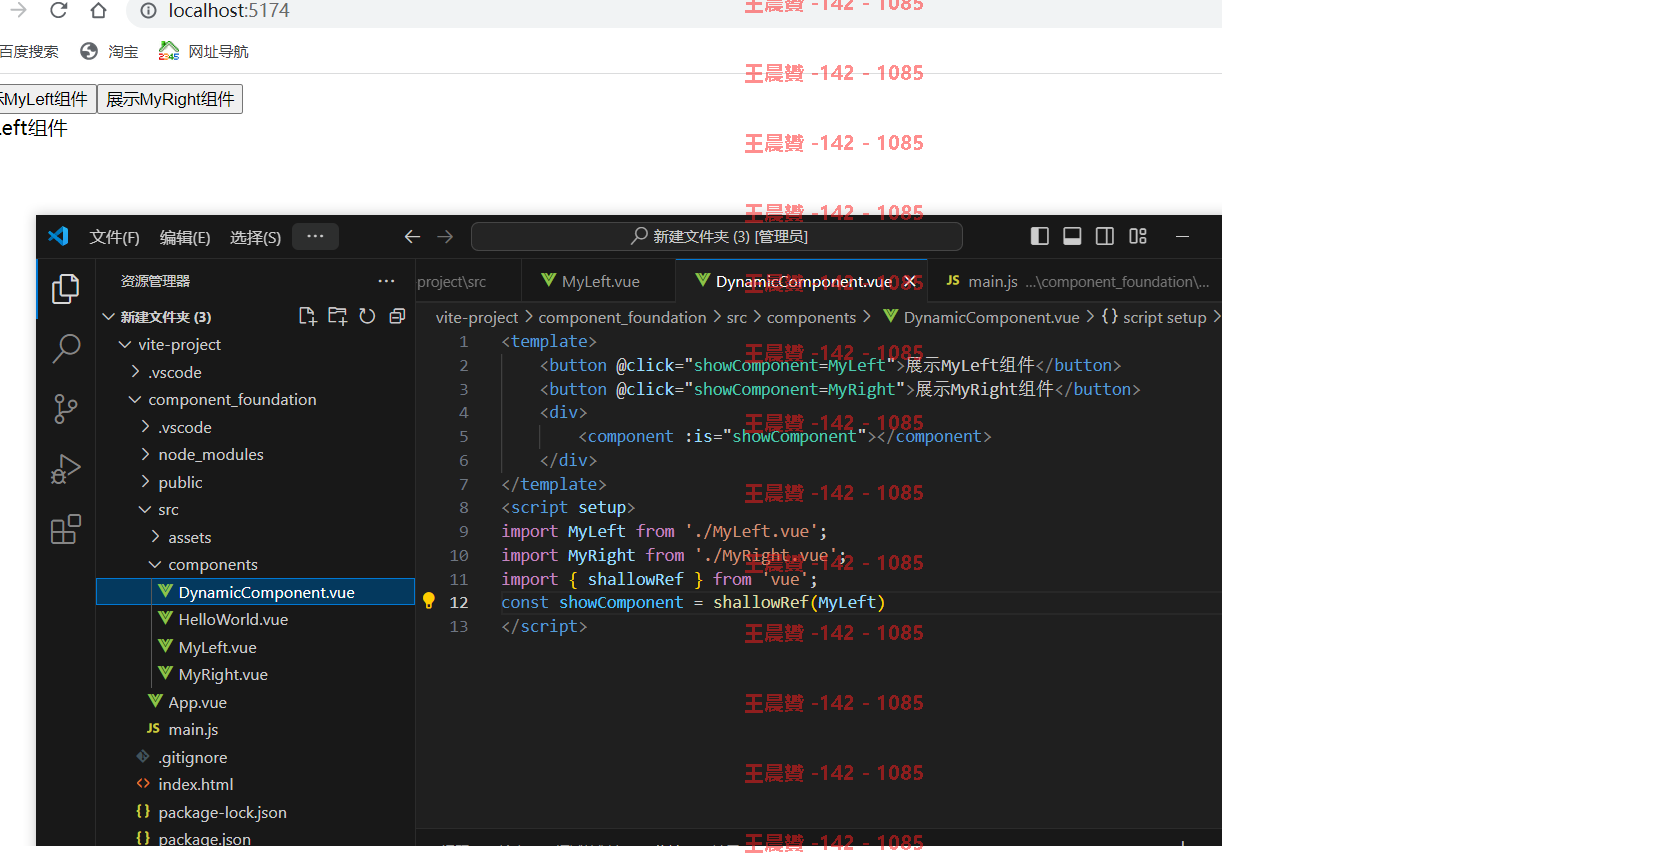Image resolution: width=1668 pixels, height=864 pixels.
Task: Go to browser home page
Action: 98,10
